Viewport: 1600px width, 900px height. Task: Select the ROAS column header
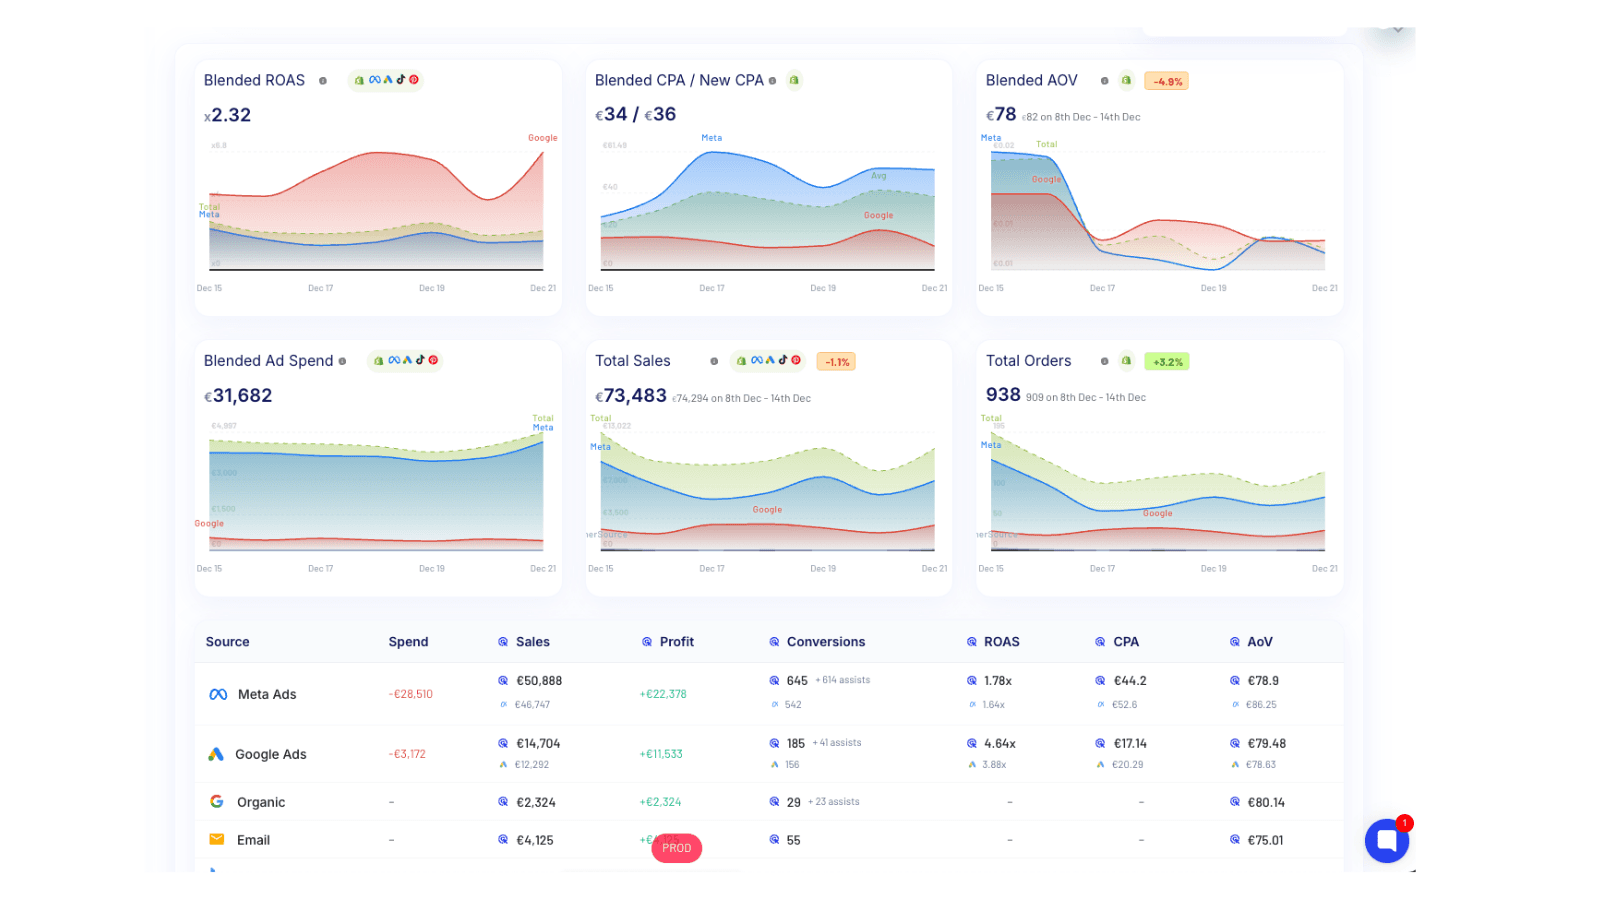[x=1004, y=641]
